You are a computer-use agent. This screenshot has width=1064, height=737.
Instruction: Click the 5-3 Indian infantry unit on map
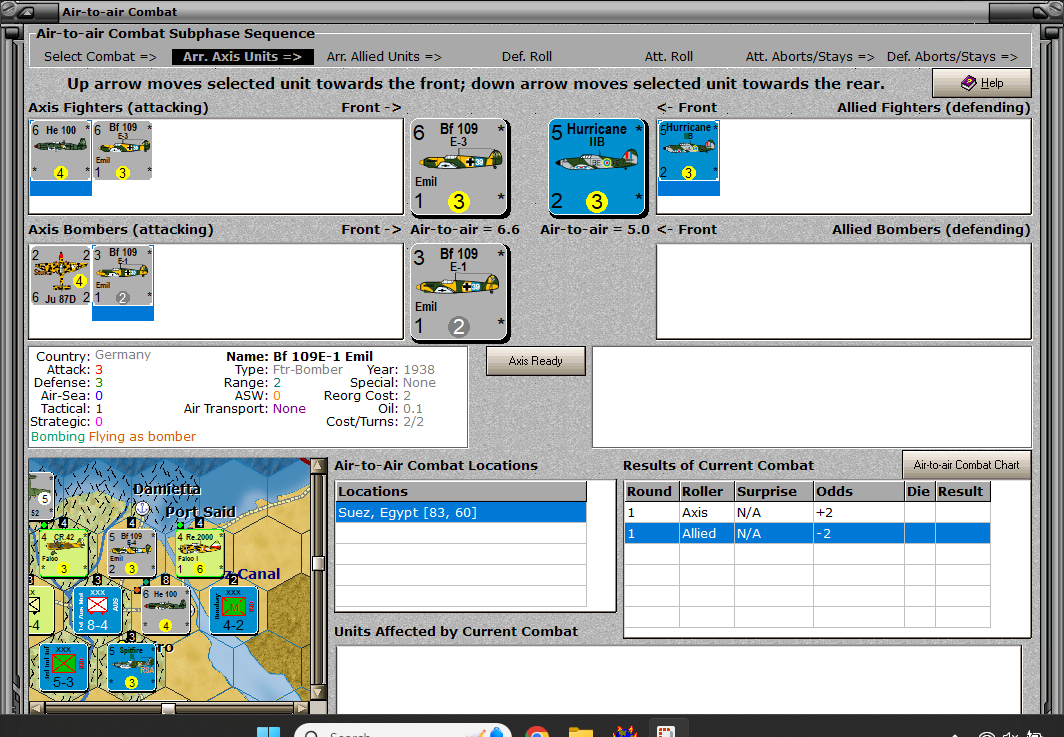click(x=63, y=667)
